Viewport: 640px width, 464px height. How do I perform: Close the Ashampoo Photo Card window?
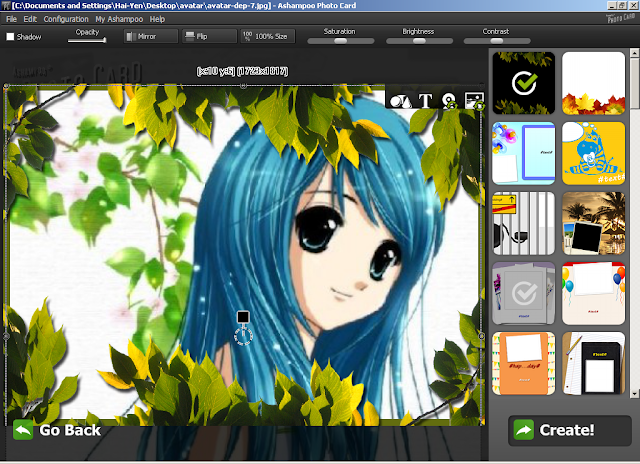(633, 5)
